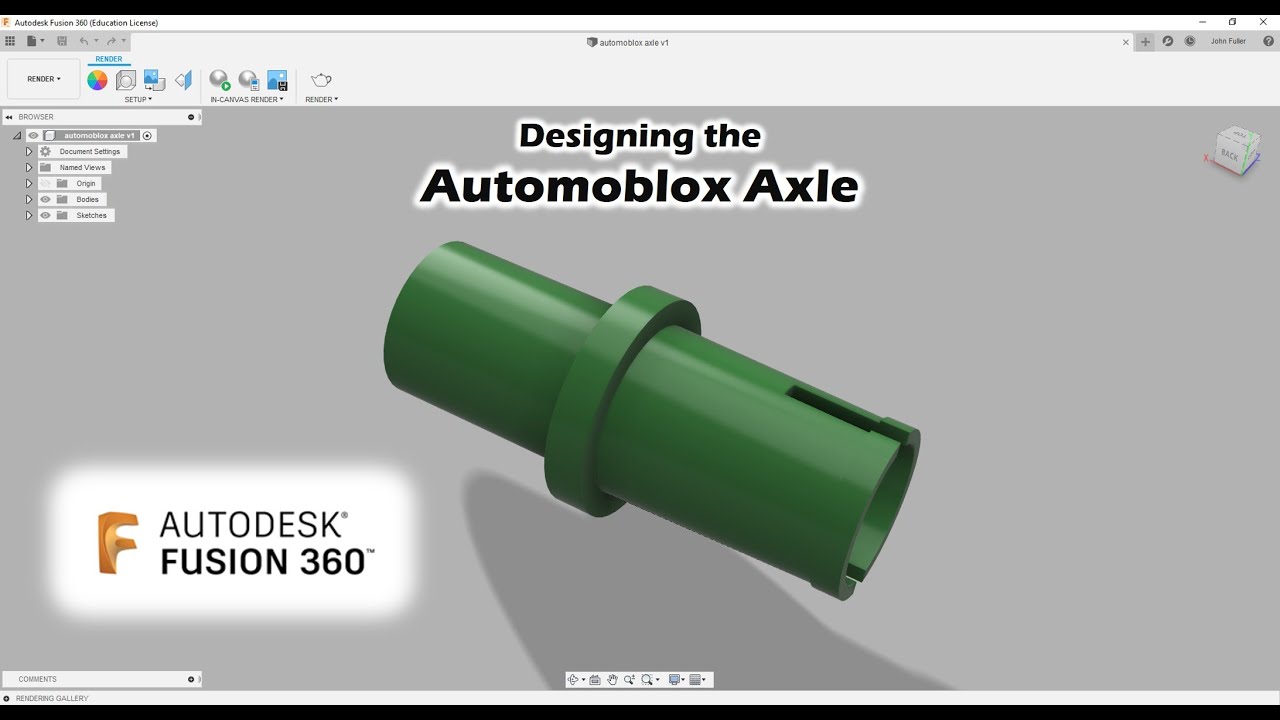Open the Grid and Snaps icon

click(x=695, y=680)
